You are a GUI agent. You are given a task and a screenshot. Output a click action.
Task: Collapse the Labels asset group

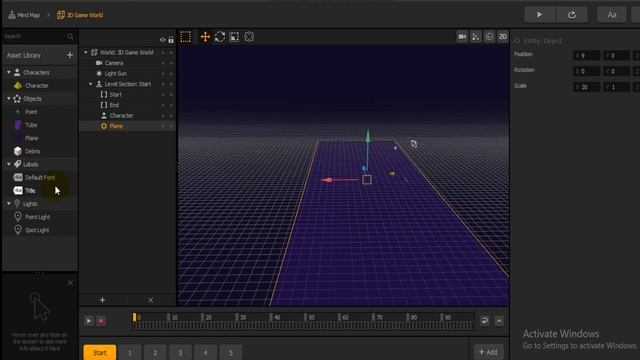point(9,164)
